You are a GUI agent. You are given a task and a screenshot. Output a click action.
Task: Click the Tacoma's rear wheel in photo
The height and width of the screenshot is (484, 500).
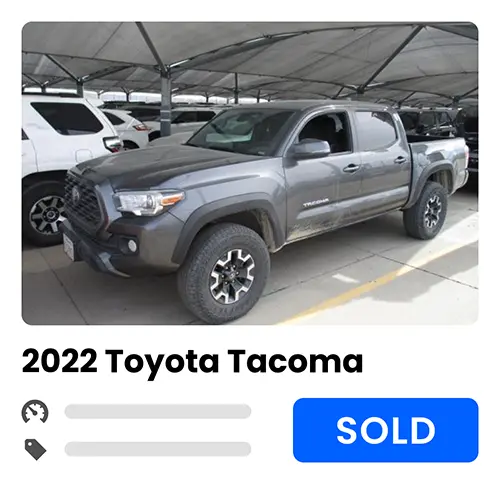(426, 211)
